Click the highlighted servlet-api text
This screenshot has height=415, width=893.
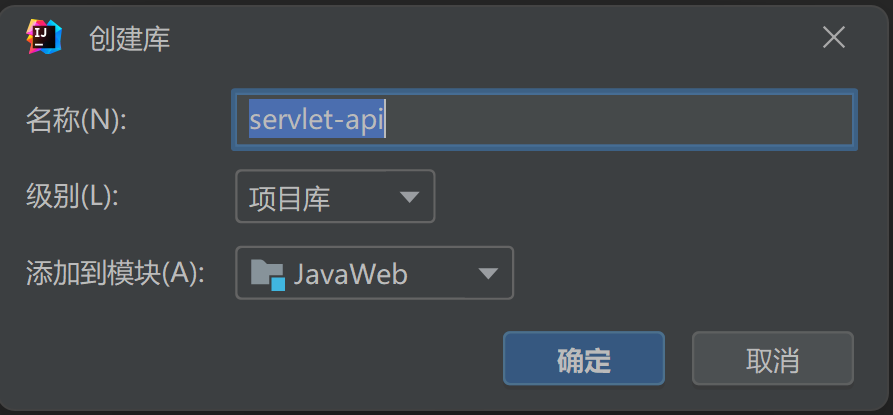317,121
